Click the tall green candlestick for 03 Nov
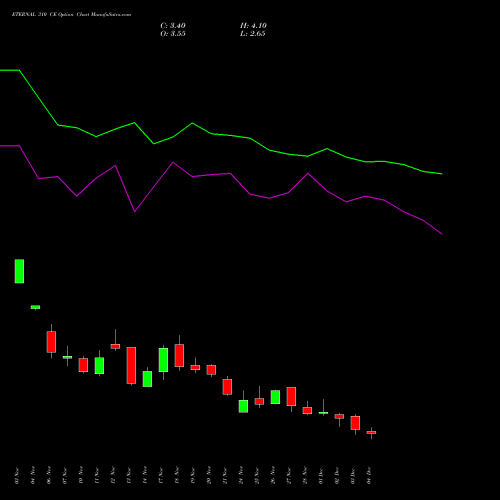The width and height of the screenshot is (500, 500). (19, 271)
